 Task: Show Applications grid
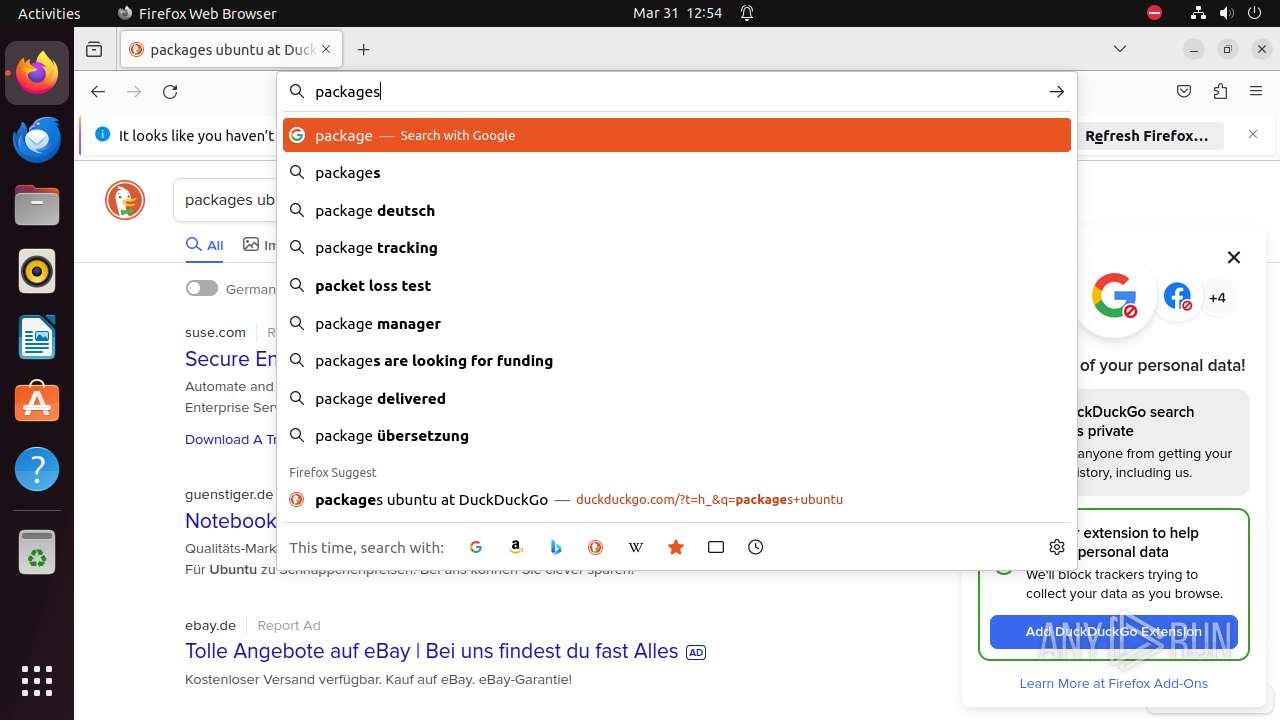tap(37, 680)
